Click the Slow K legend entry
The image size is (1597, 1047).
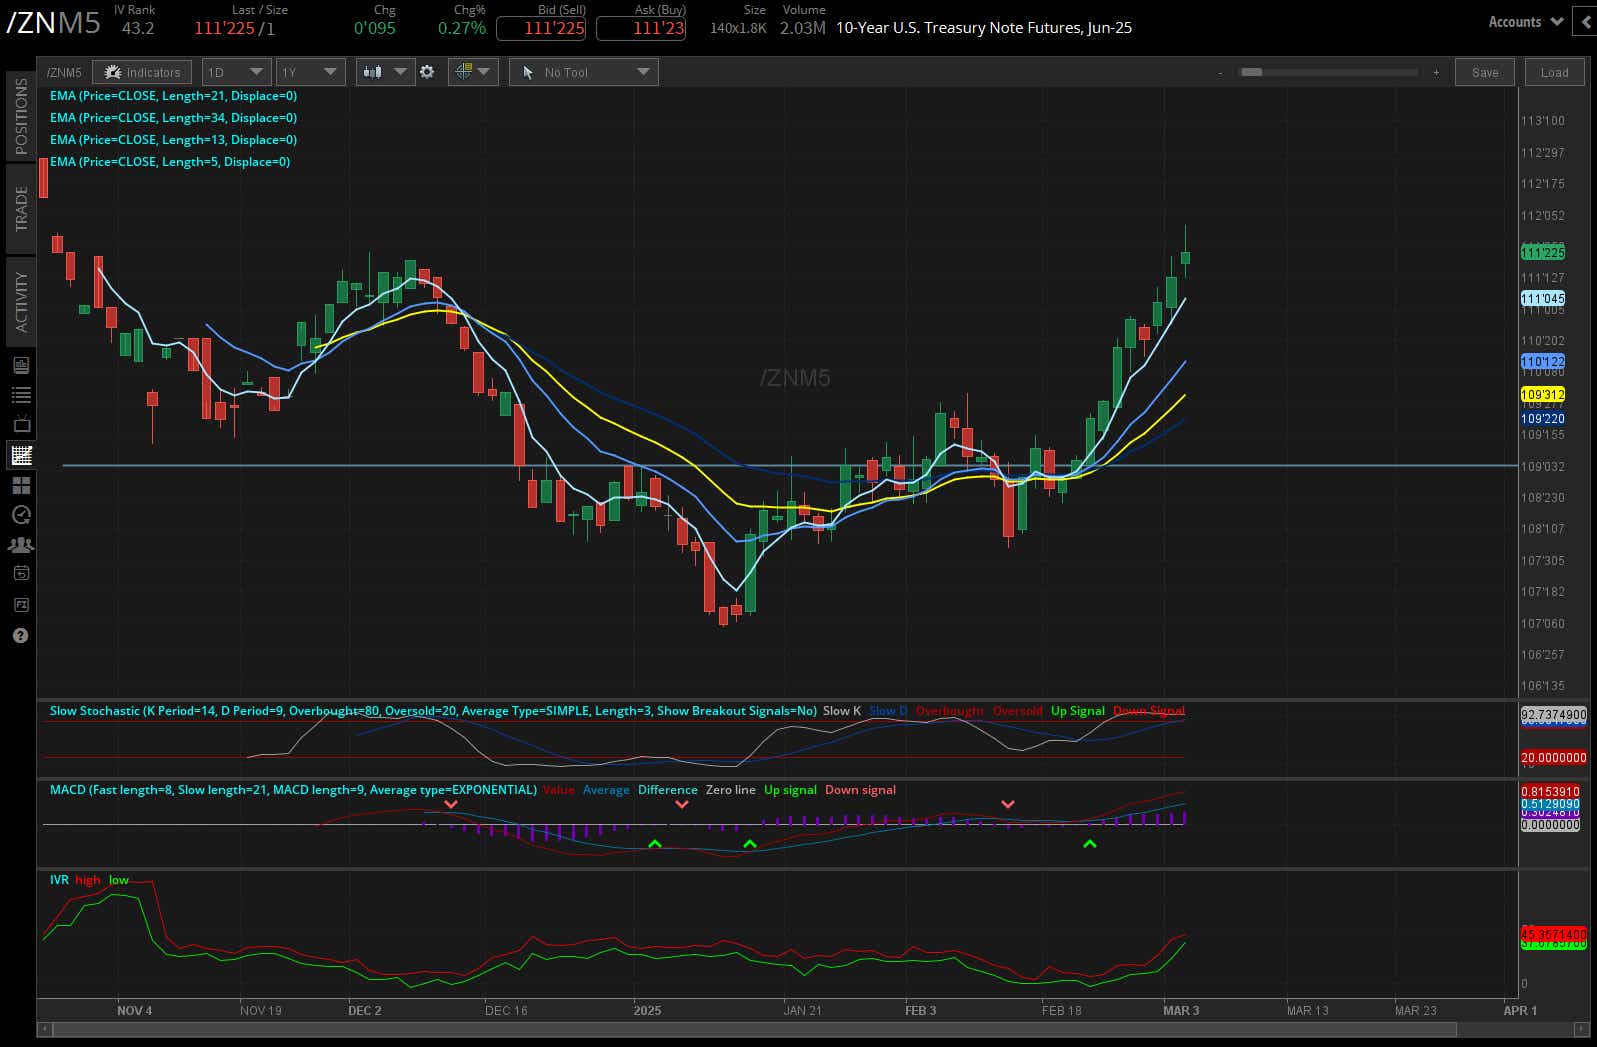(842, 711)
